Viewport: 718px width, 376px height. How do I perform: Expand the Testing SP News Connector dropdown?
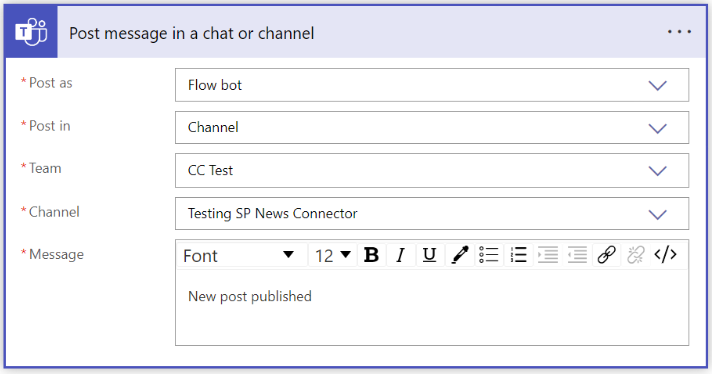click(432, 214)
